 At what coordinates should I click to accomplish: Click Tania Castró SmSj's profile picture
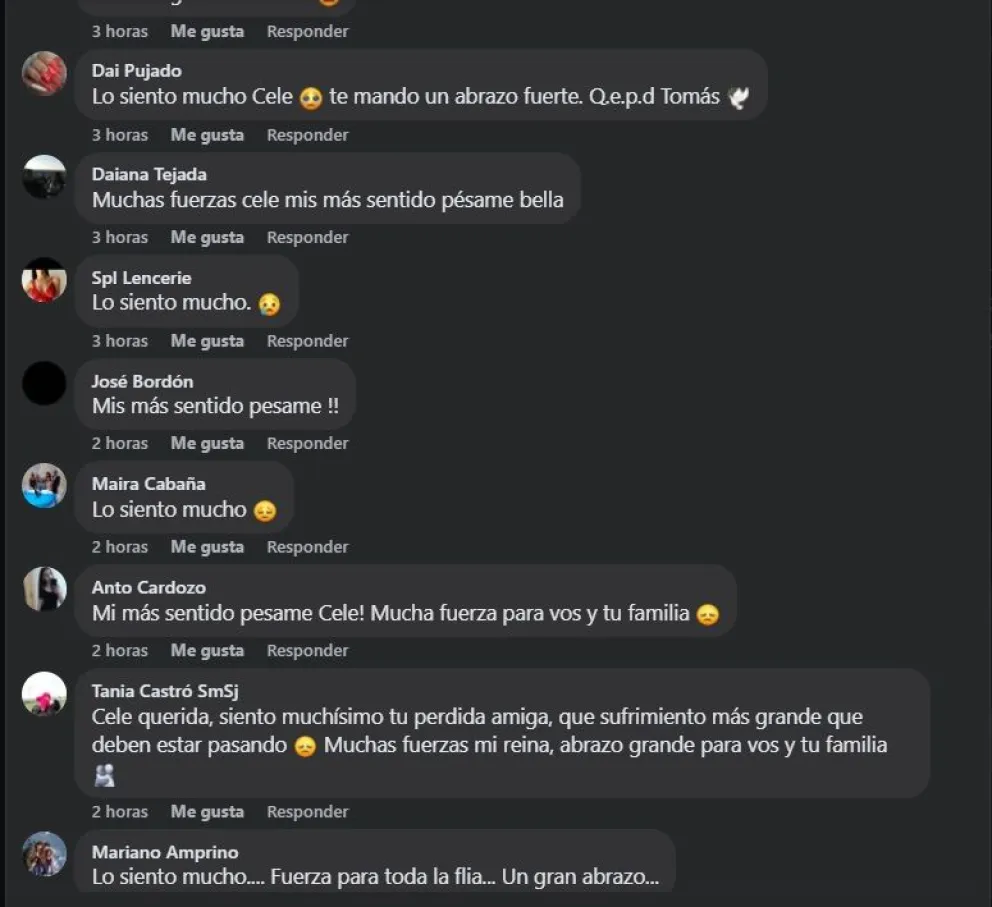pos(44,694)
